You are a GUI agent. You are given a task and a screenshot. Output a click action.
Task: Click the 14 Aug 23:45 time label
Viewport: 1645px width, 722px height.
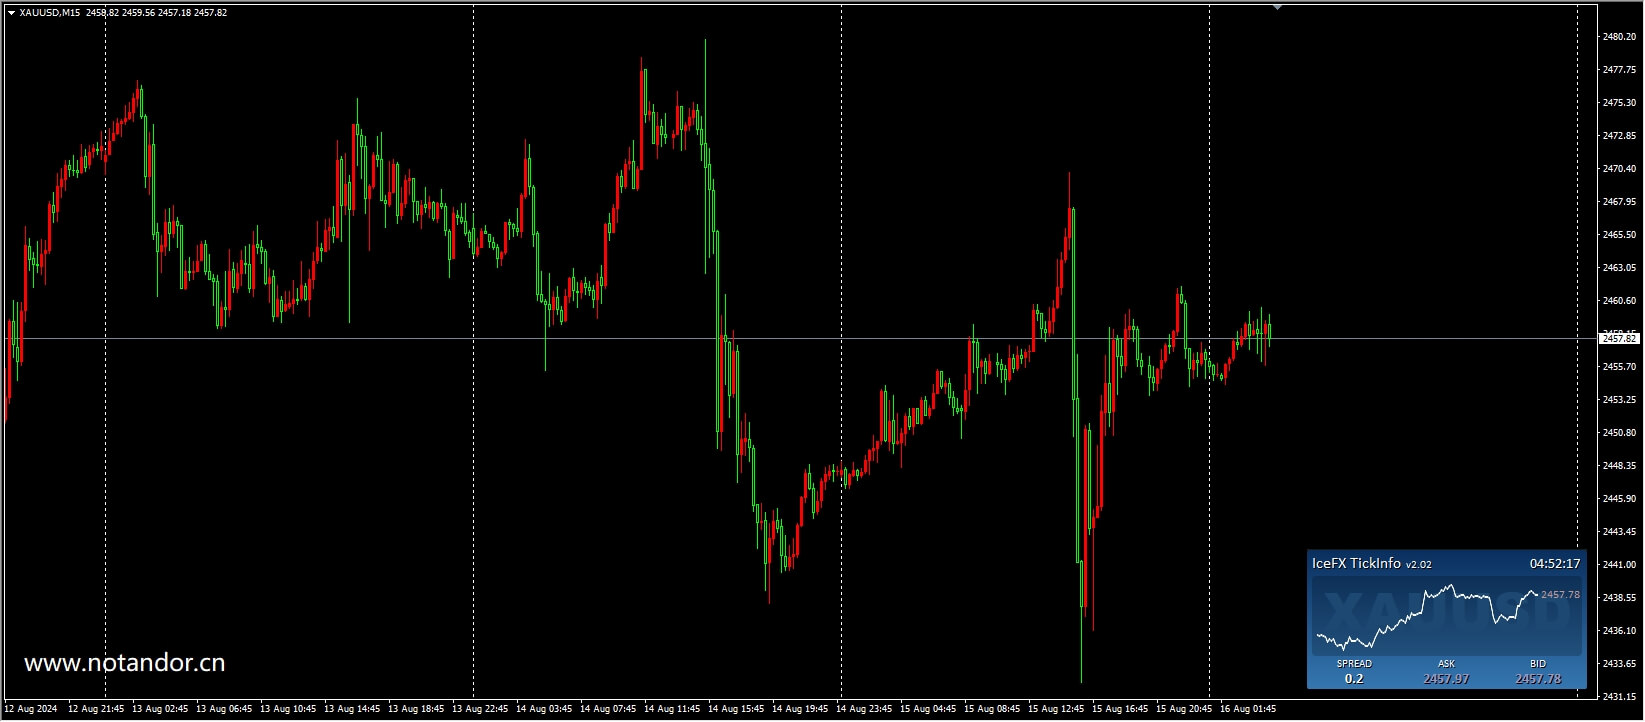tap(864, 710)
